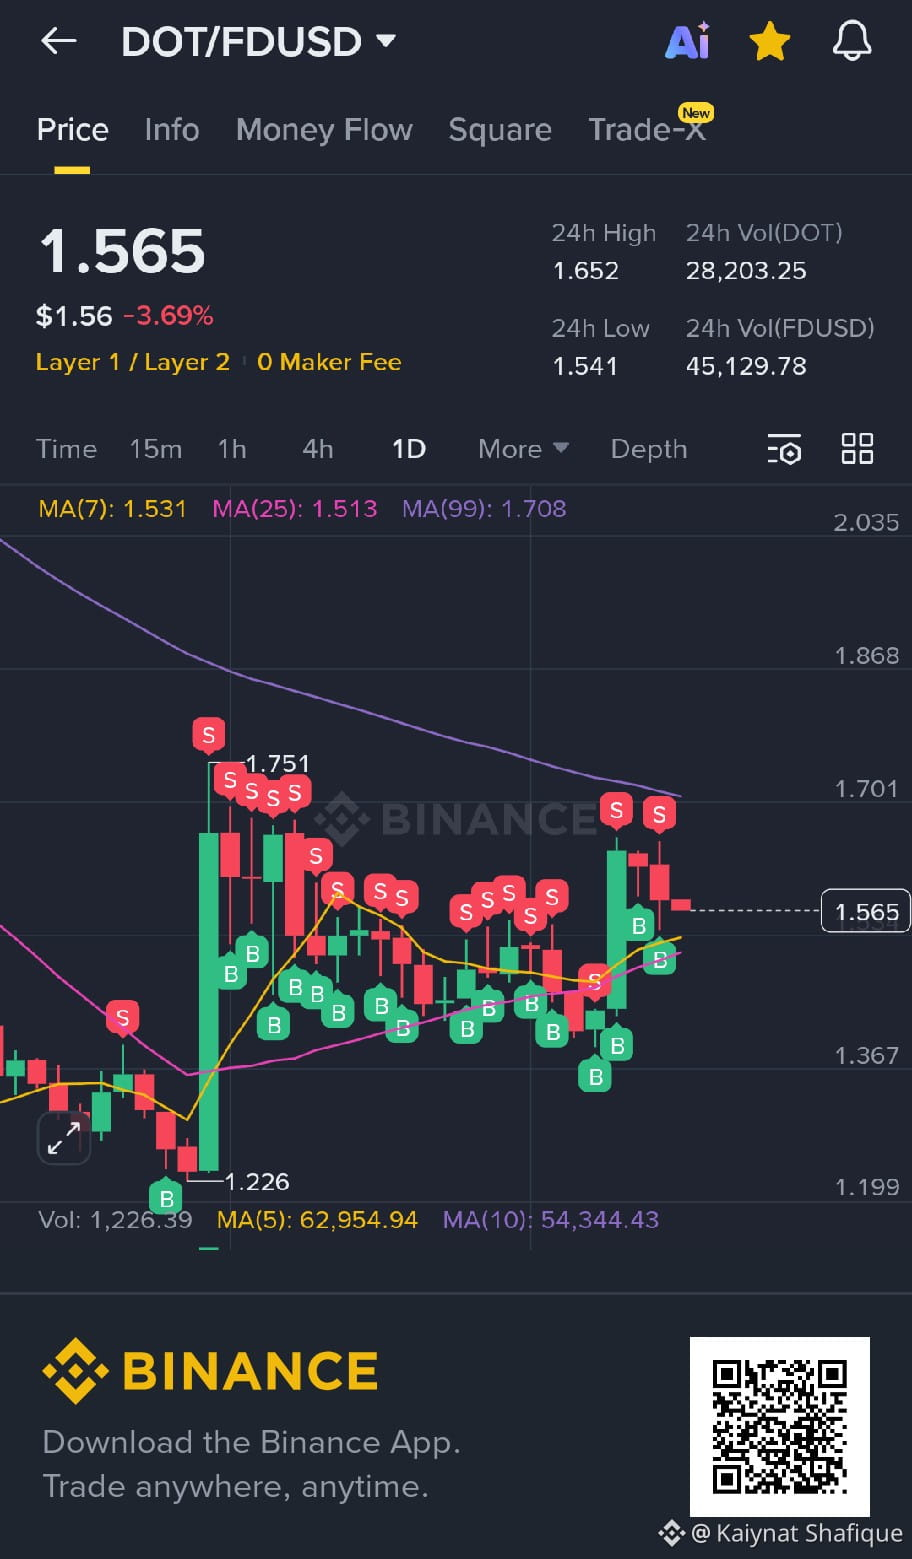The width and height of the screenshot is (912, 1559).
Task: Open the Money Flow tab
Action: [324, 129]
